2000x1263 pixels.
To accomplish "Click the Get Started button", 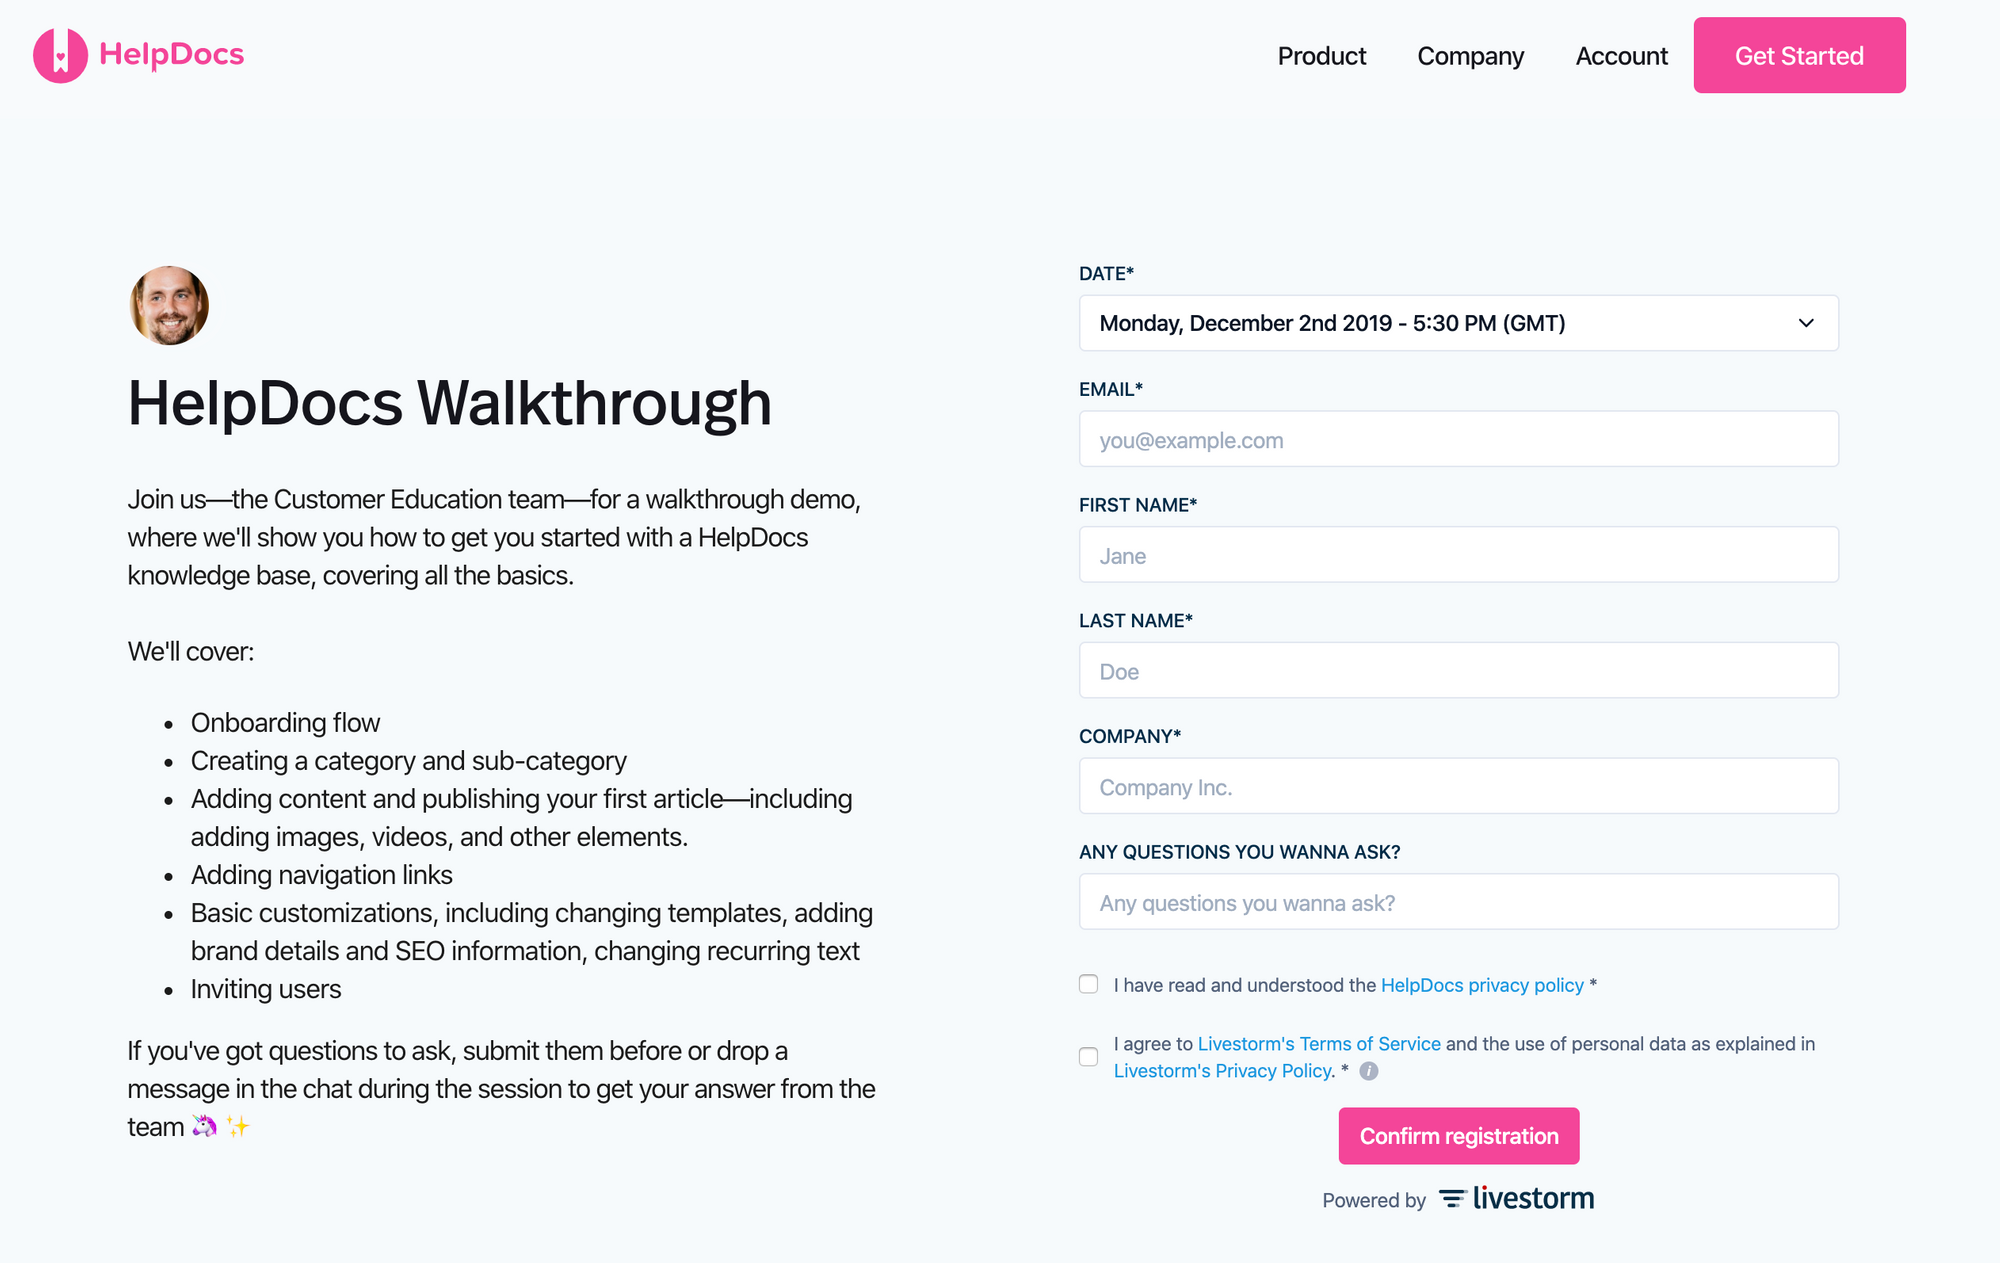I will 1799,55.
